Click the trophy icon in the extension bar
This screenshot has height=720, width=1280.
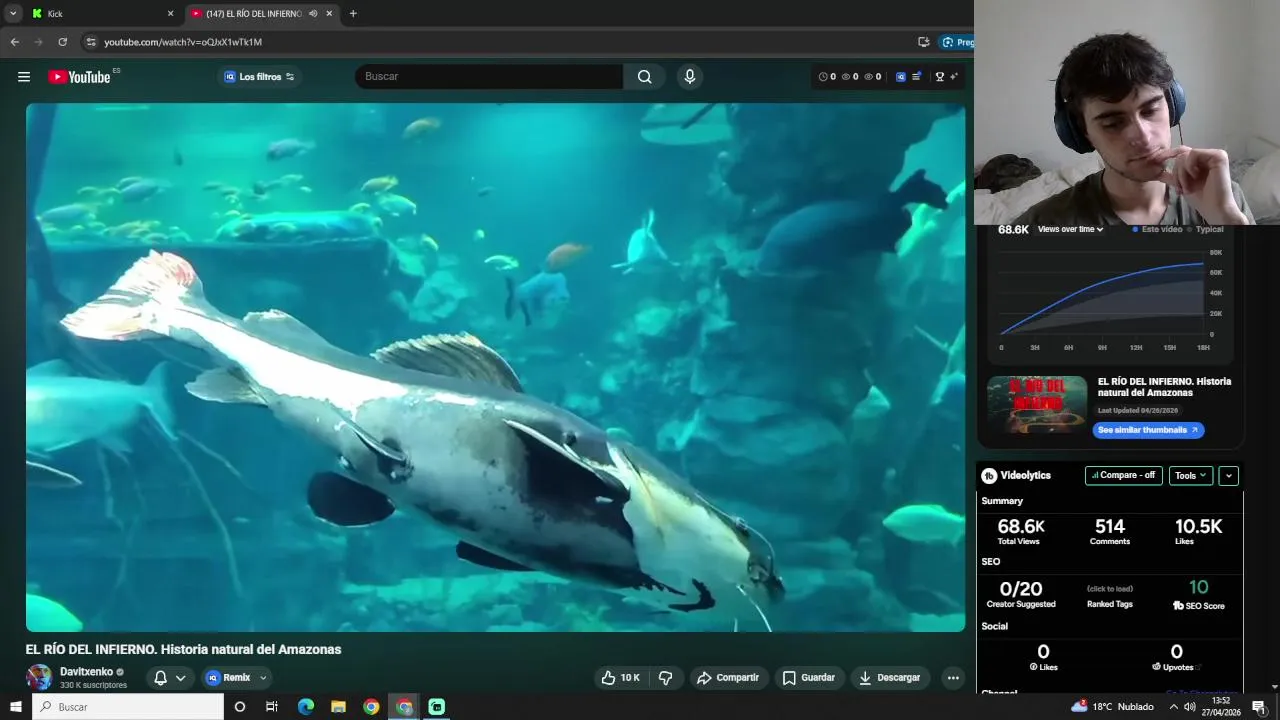click(x=939, y=77)
